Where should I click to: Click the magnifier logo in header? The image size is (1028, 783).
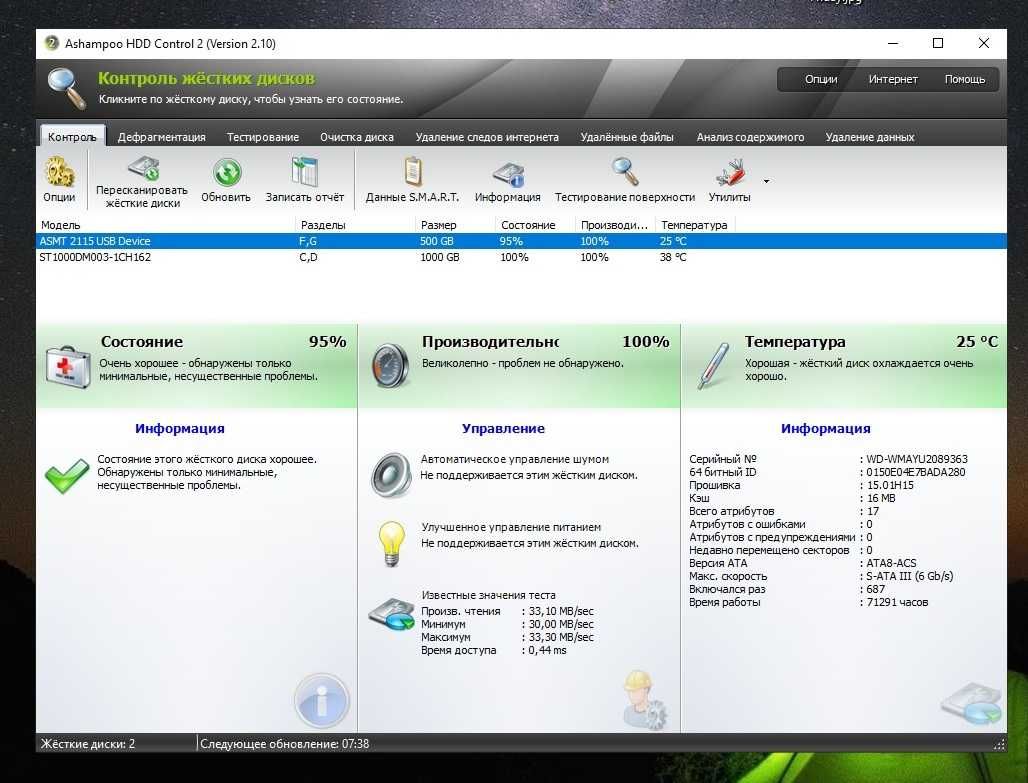(67, 89)
